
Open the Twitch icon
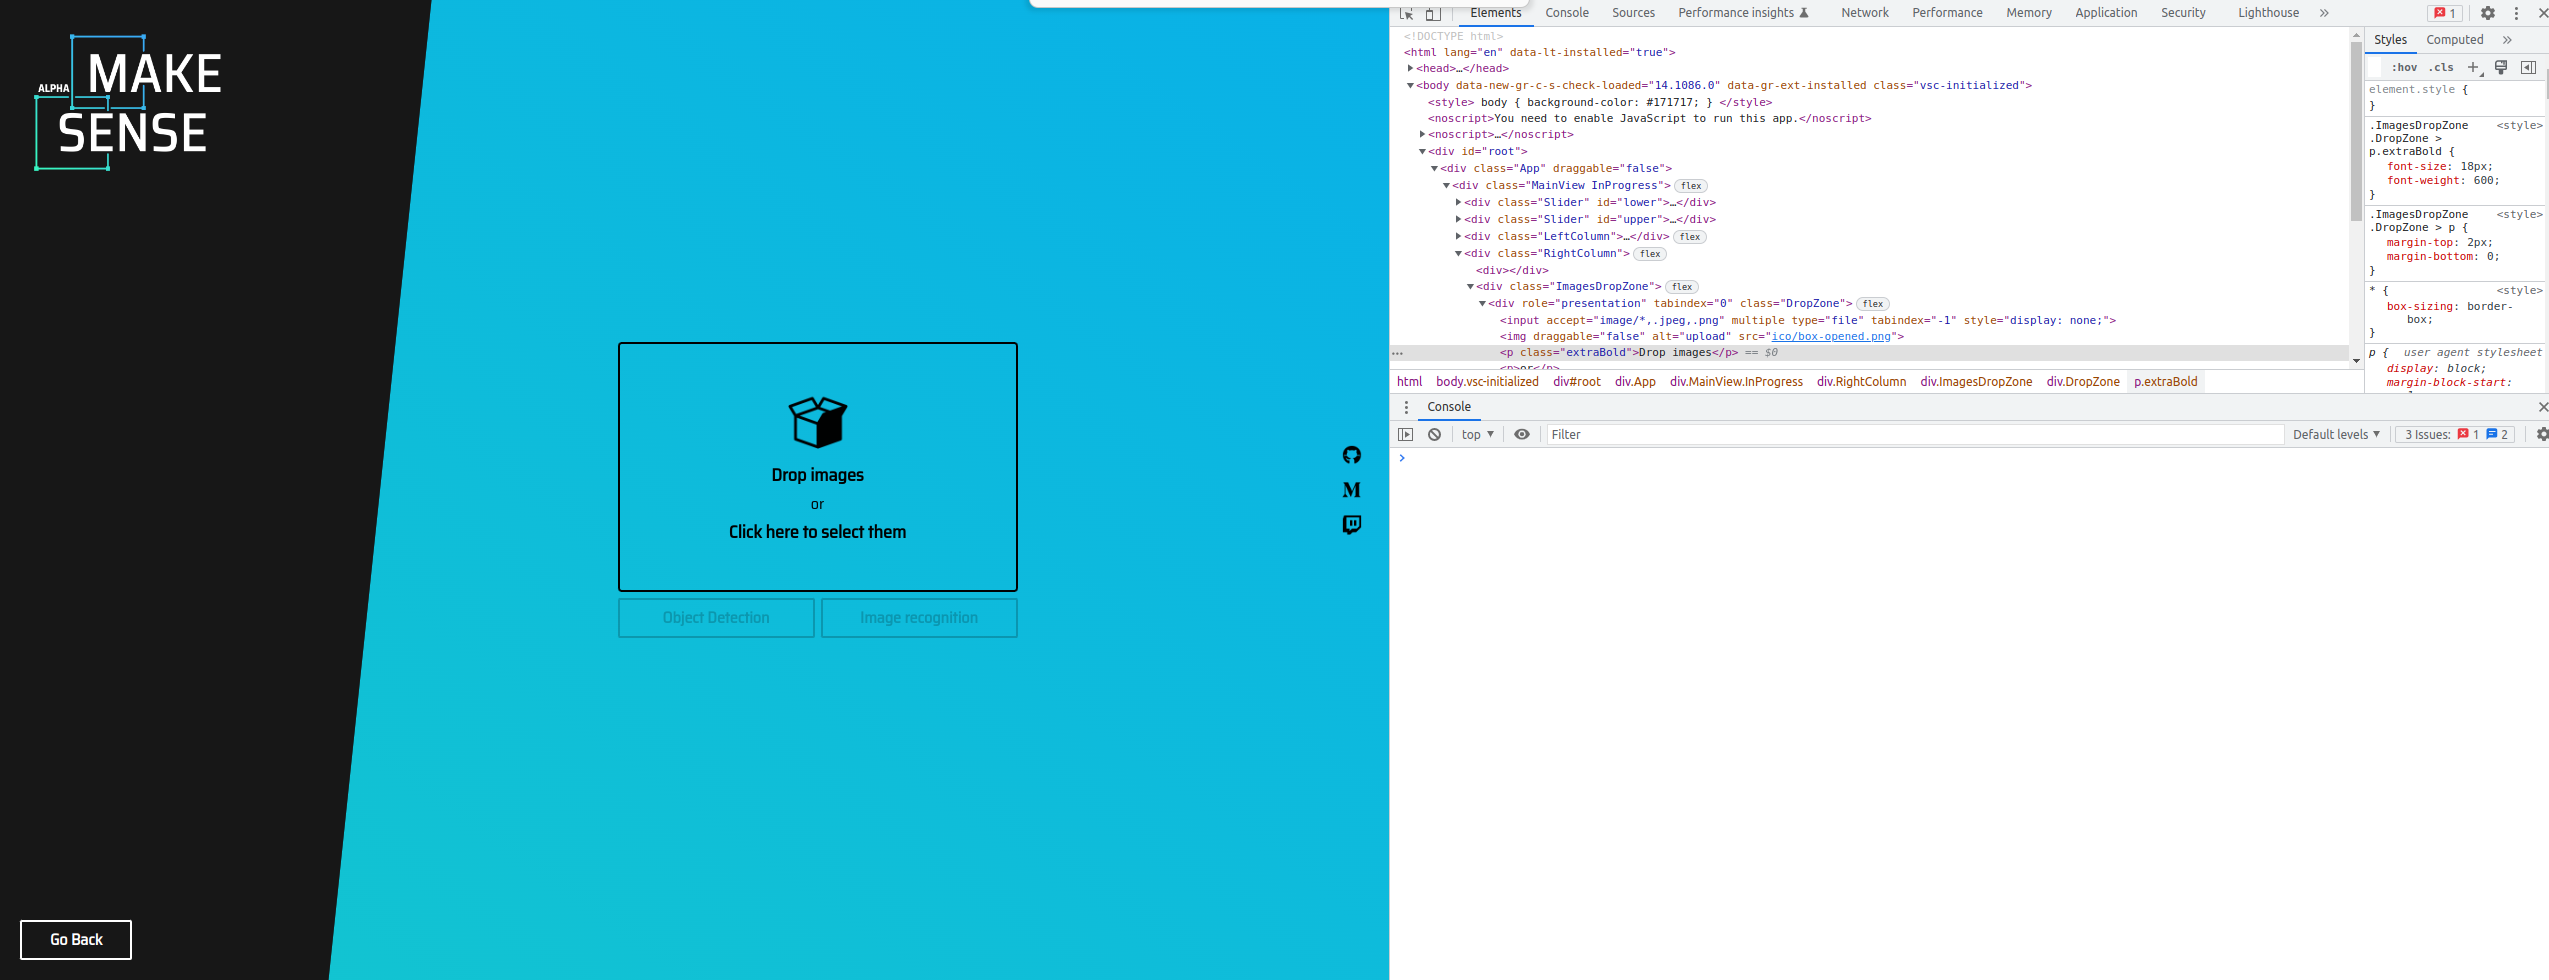pos(1351,524)
